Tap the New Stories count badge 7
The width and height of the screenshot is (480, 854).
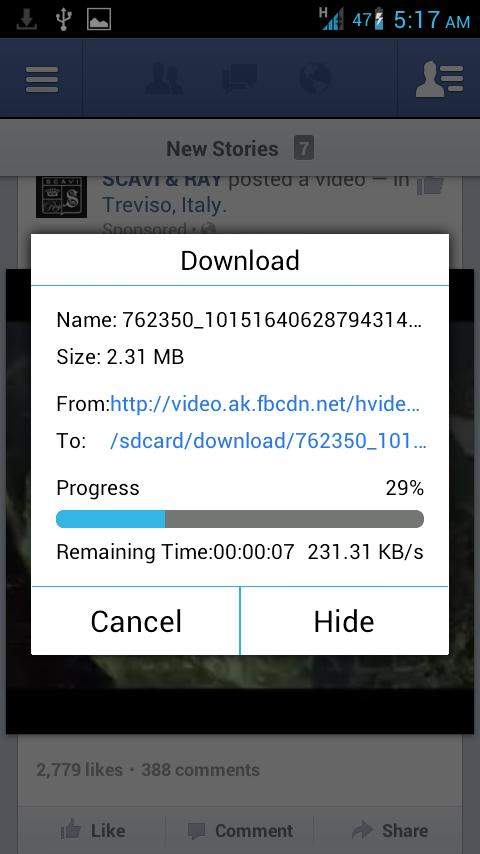click(304, 148)
